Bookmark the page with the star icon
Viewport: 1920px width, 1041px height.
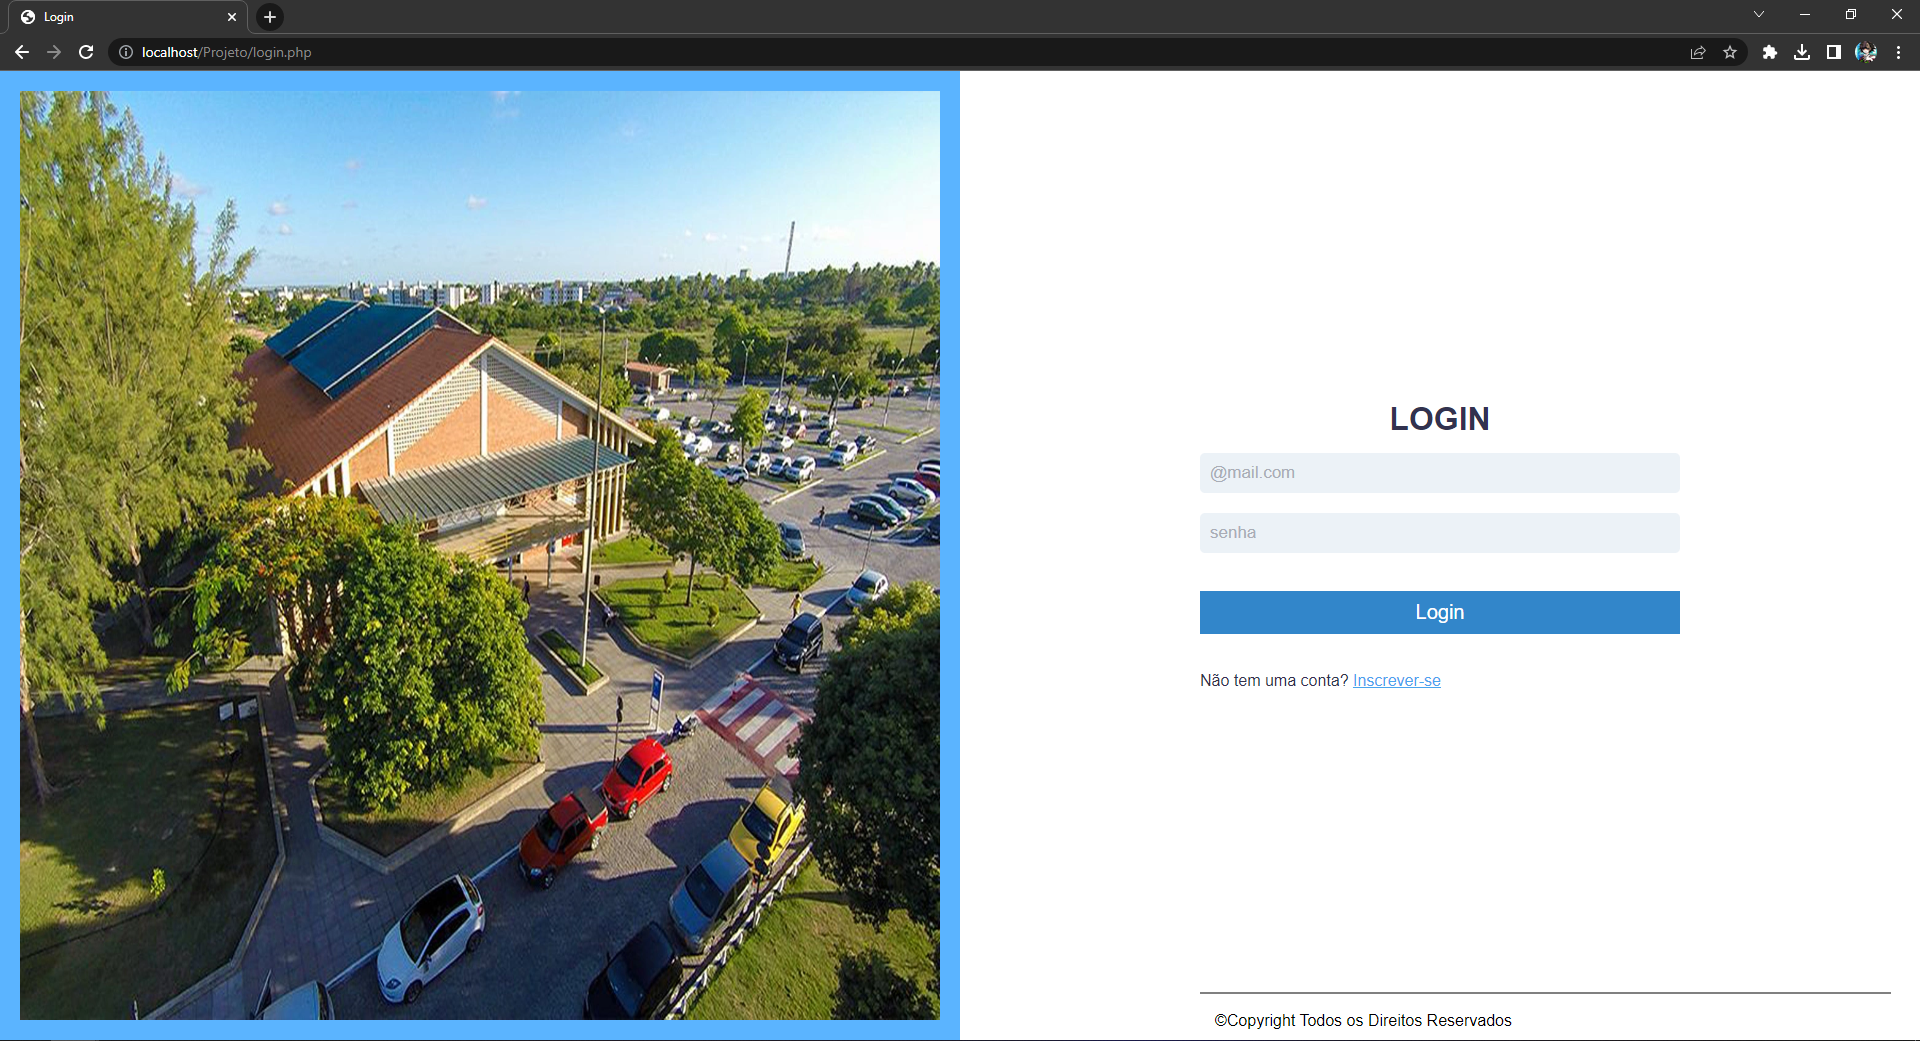click(1731, 52)
